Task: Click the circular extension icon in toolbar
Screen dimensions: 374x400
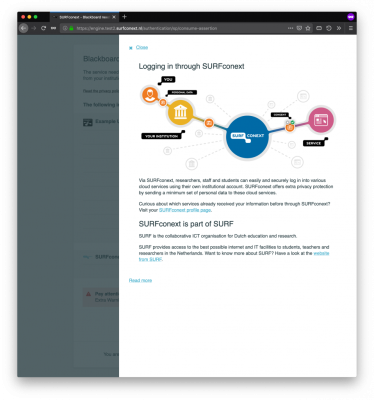Action: 329,28
